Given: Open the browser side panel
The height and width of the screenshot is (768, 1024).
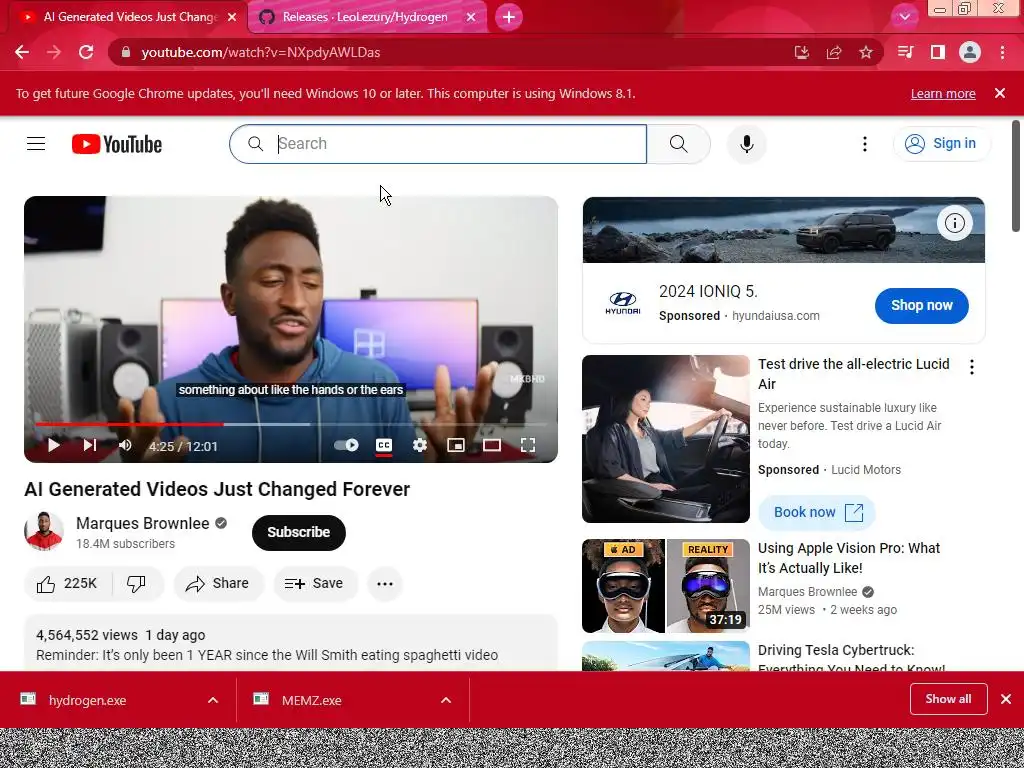Looking at the screenshot, I should point(938,52).
